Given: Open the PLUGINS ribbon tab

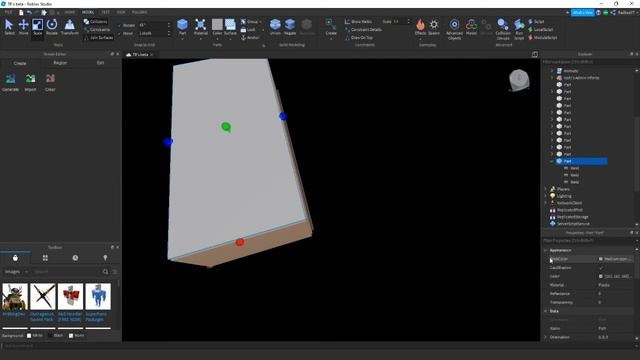Looking at the screenshot, I should click(139, 12).
